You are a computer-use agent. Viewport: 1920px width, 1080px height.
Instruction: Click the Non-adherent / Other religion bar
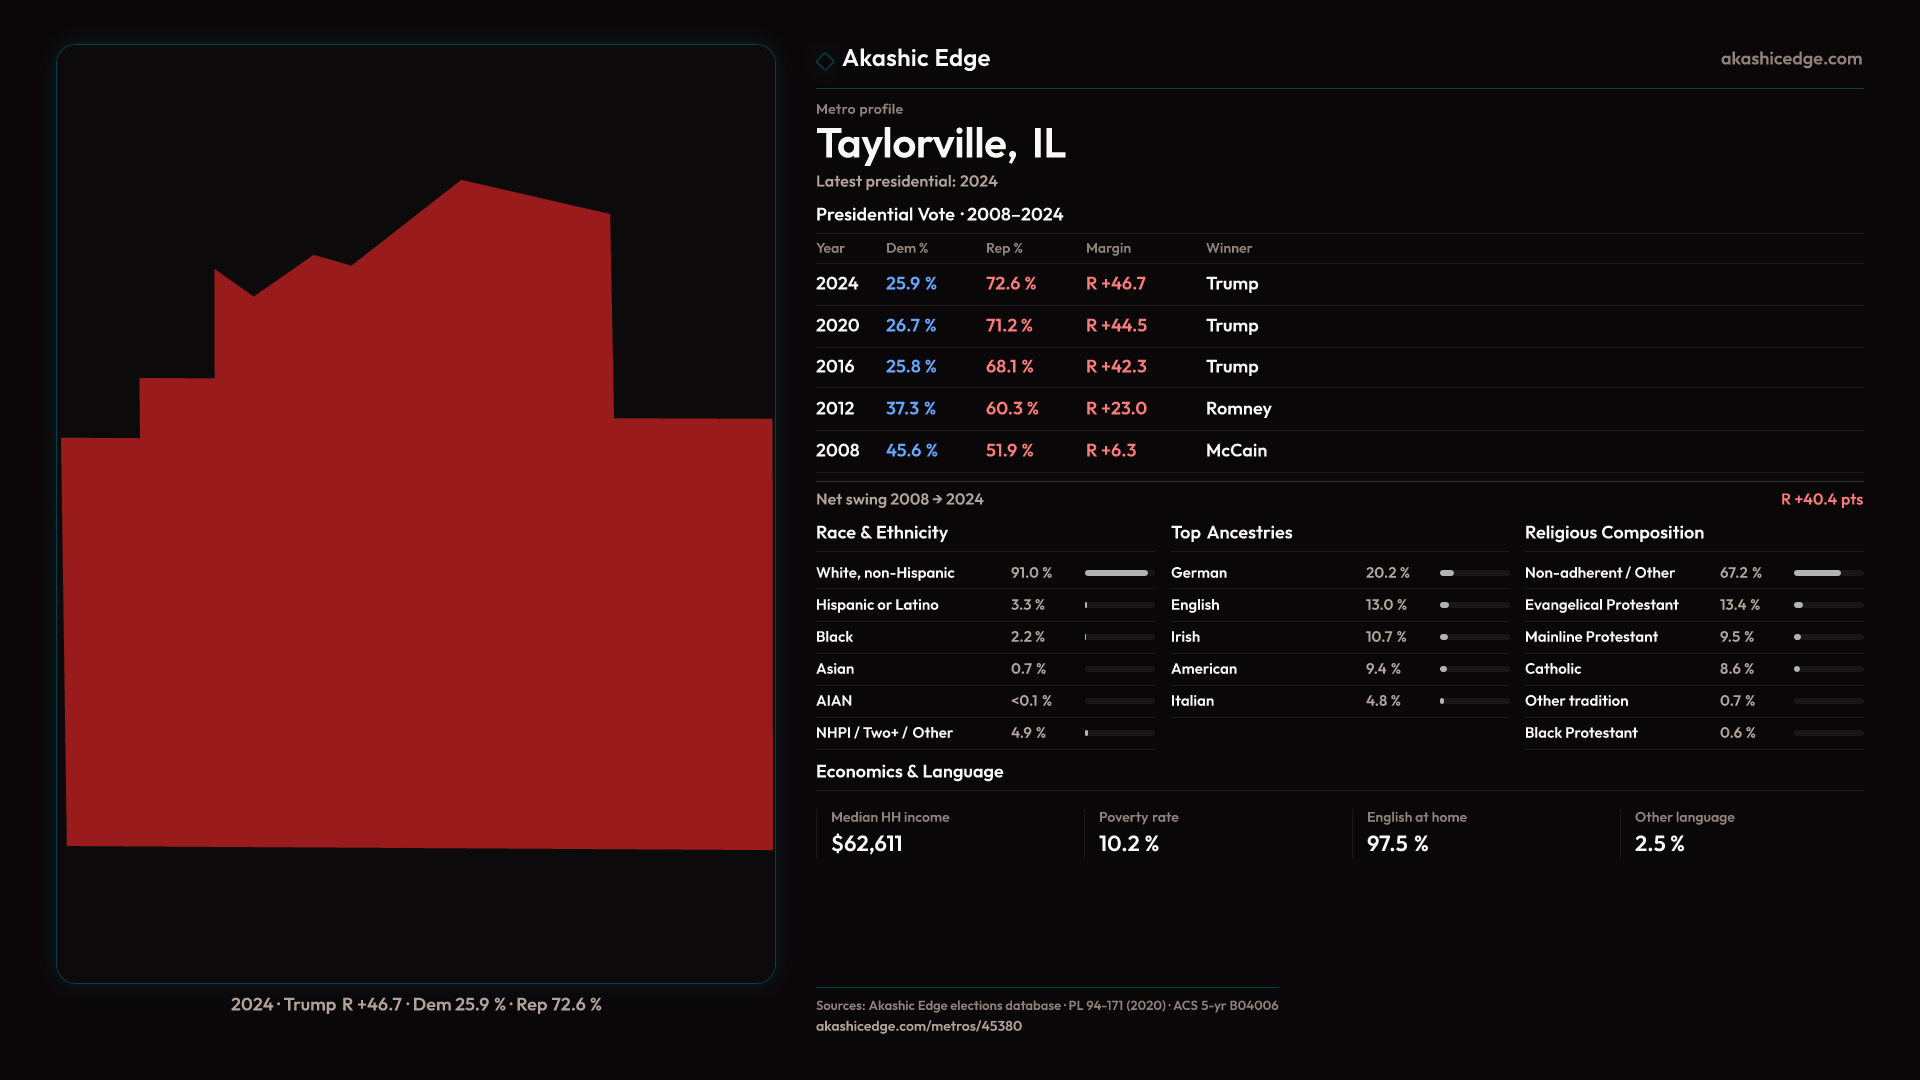click(1827, 573)
